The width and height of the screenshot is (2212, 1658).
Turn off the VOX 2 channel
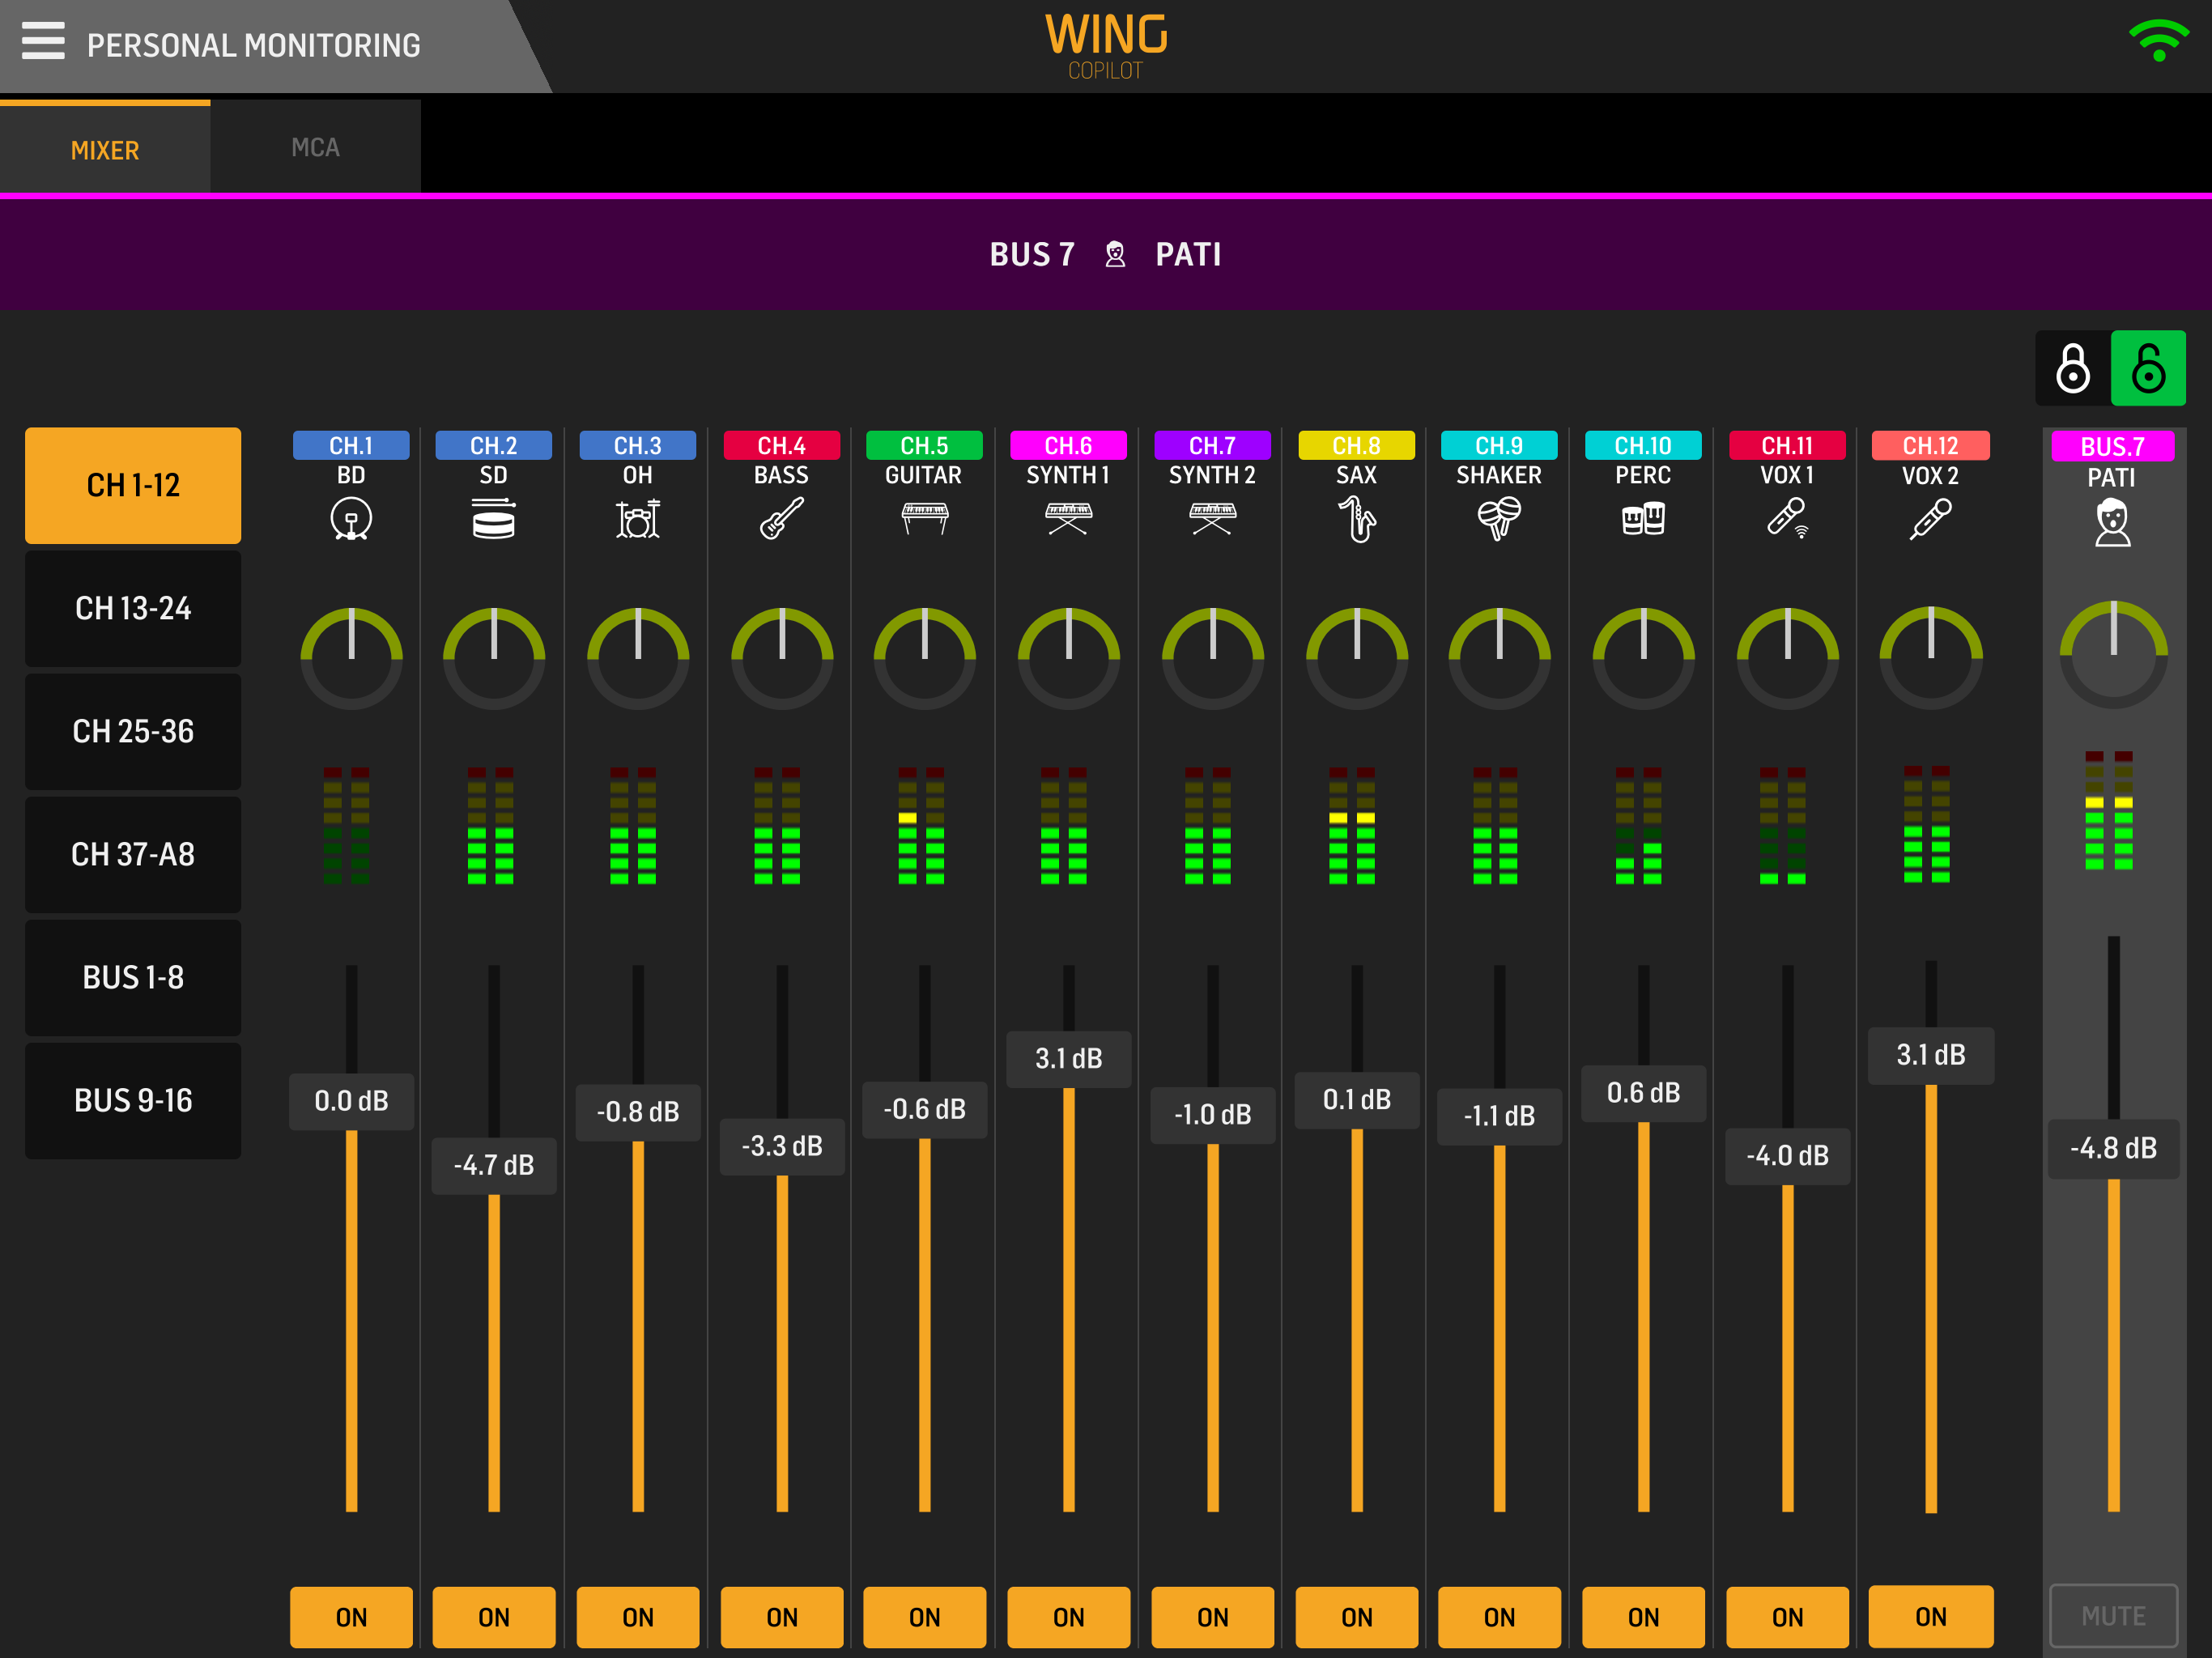[1930, 1616]
